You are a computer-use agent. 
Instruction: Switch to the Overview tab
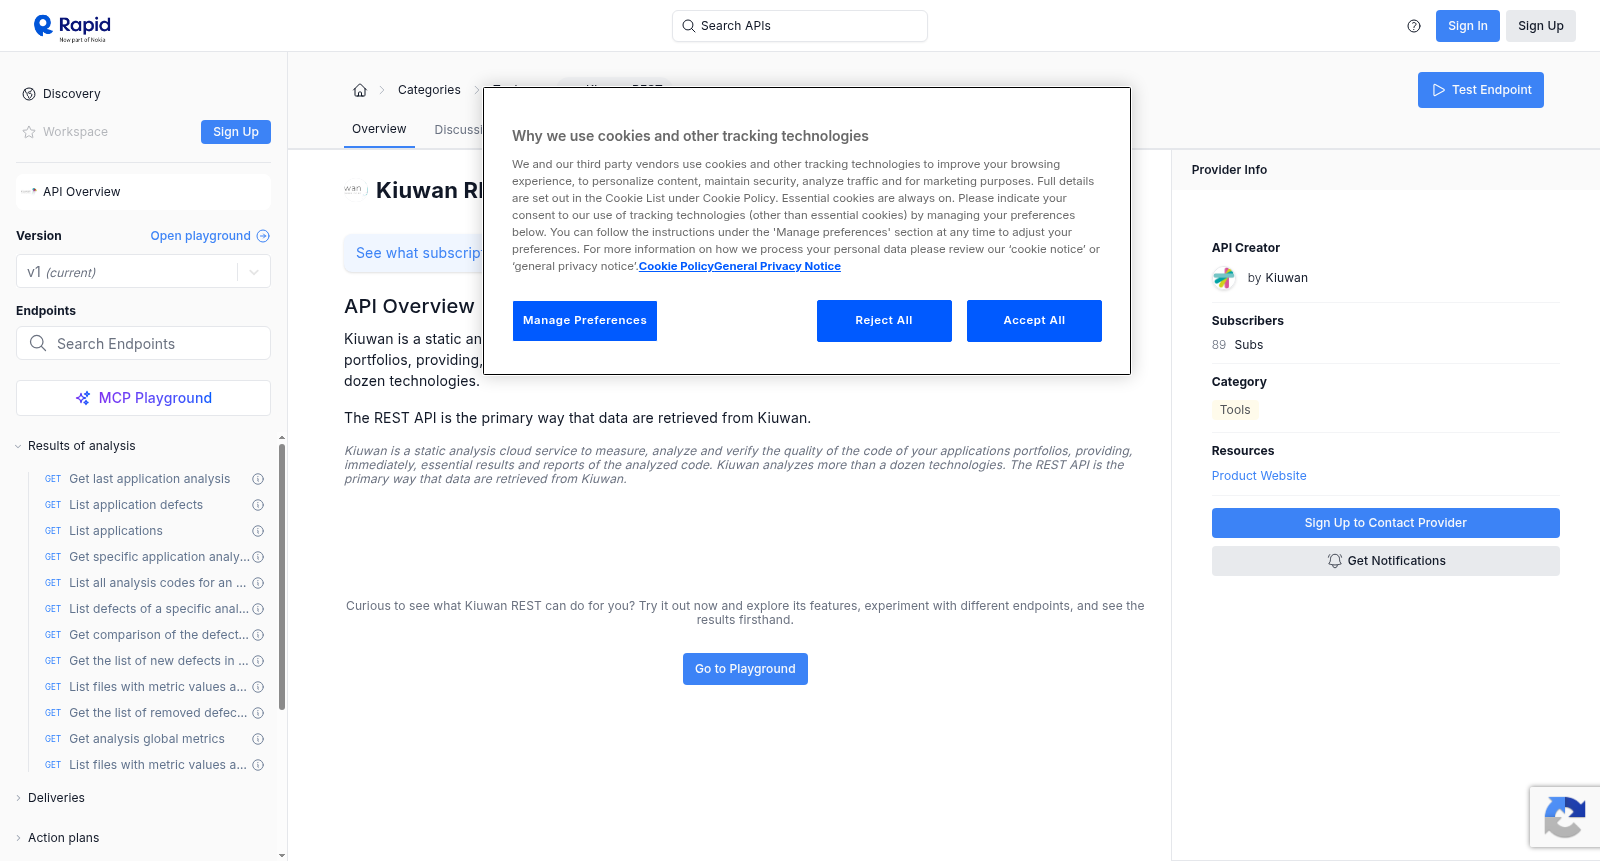coord(379,129)
